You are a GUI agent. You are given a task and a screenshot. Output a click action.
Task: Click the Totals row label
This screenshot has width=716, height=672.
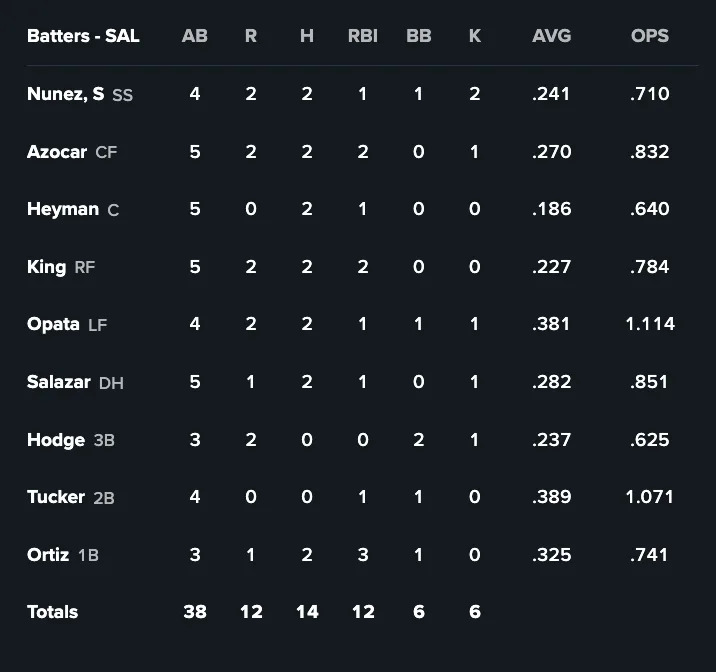[x=53, y=612]
